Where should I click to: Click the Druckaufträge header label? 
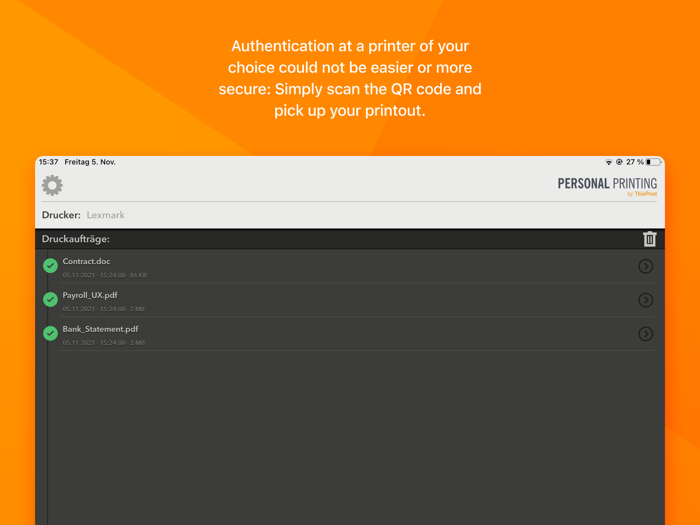pyautogui.click(x=75, y=239)
